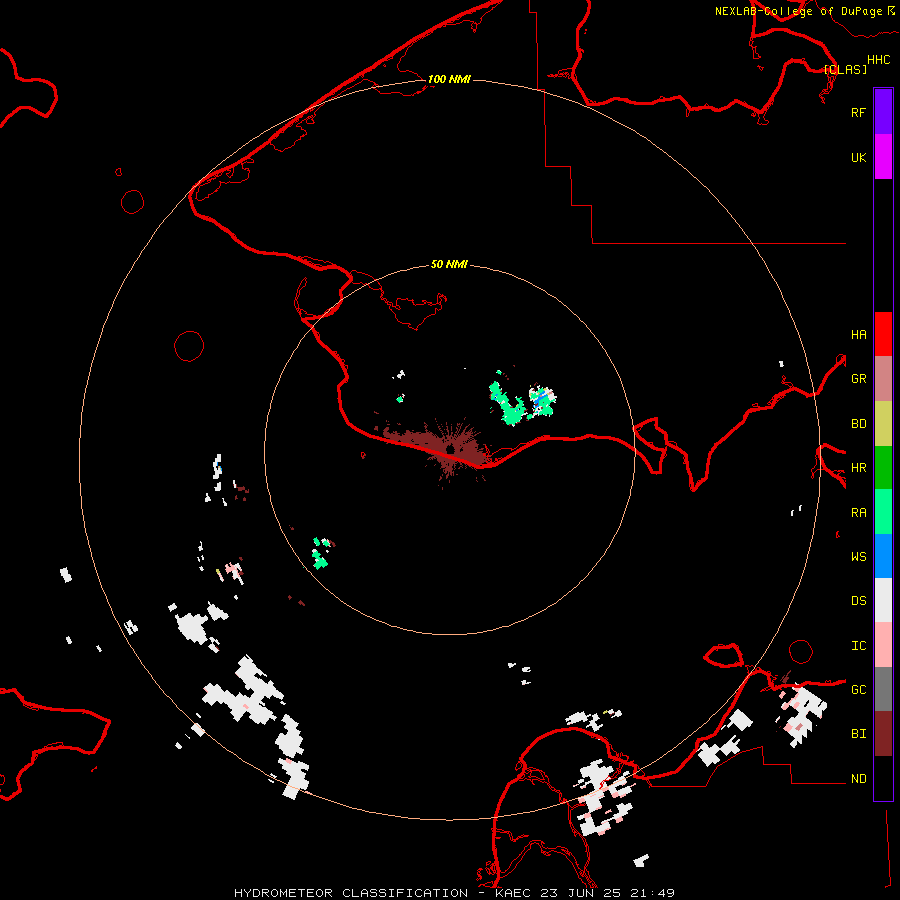Click the BD yellow legend swatch
Image resolution: width=900 pixels, height=900 pixels.
pos(883,424)
